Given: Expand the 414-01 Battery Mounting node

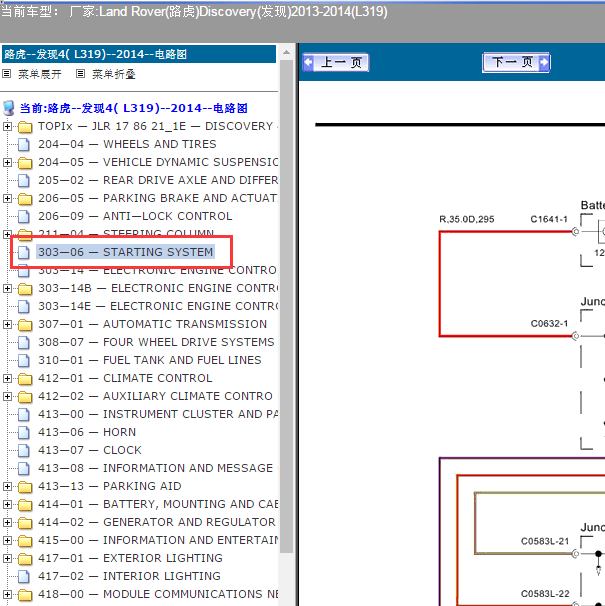Looking at the screenshot, I should [x=7, y=504].
